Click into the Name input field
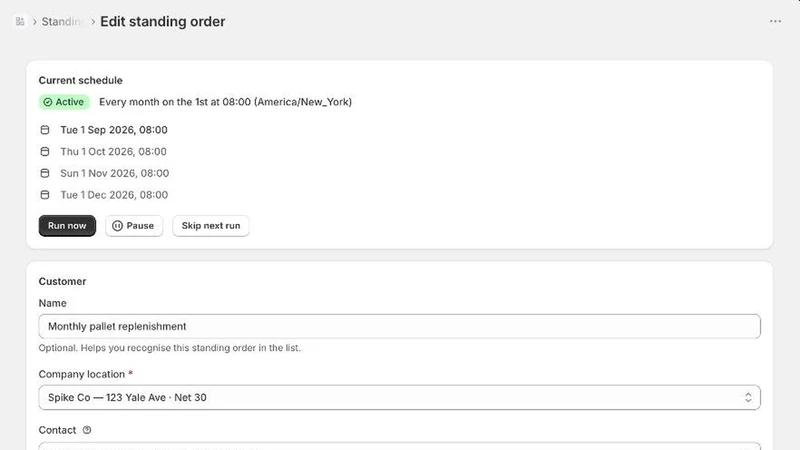Image resolution: width=800 pixels, height=450 pixels. click(399, 326)
